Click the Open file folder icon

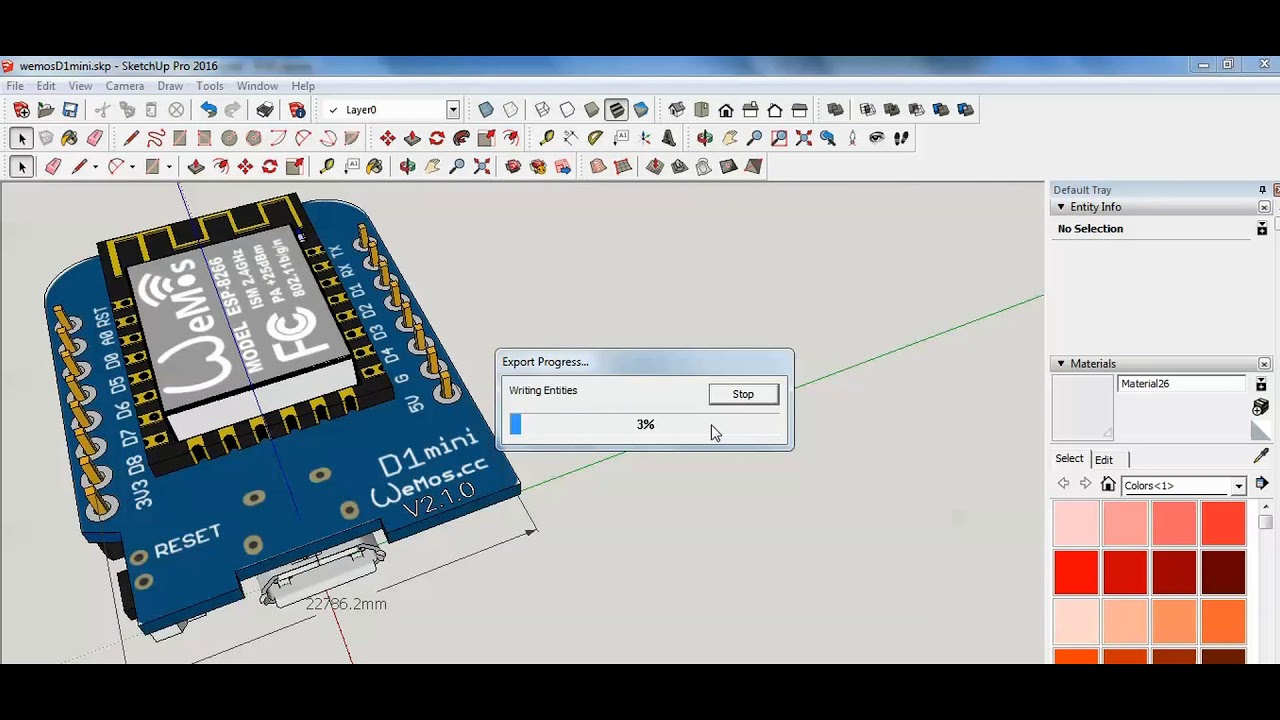pyautogui.click(x=46, y=110)
